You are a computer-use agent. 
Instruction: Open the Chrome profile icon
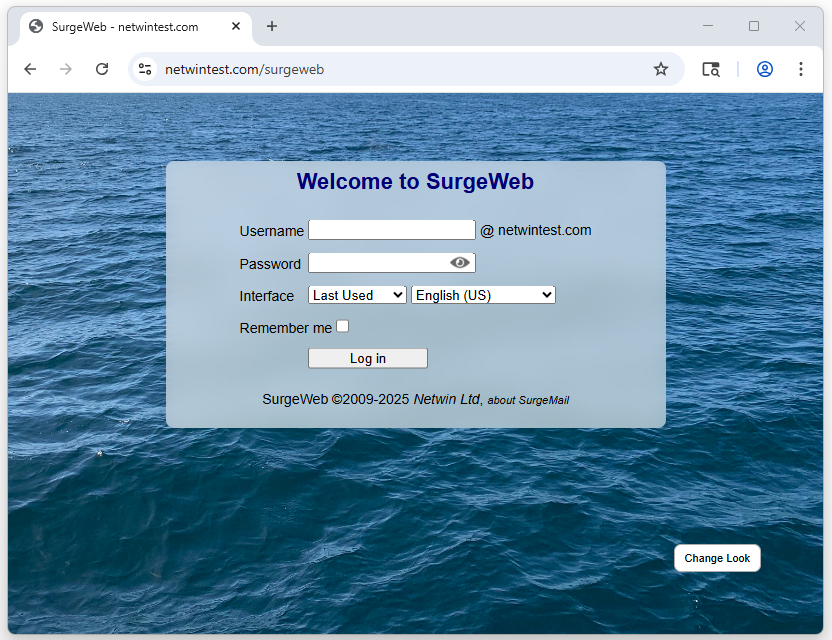(765, 69)
